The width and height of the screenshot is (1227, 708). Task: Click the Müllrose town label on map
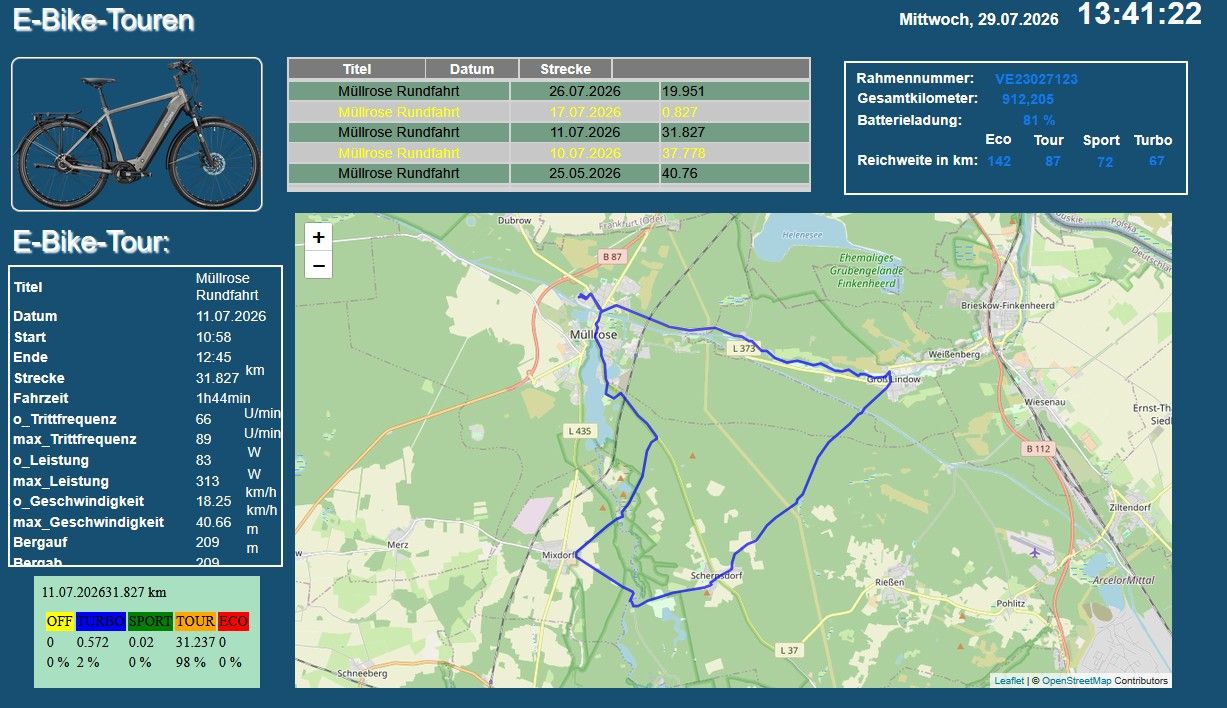[x=594, y=334]
